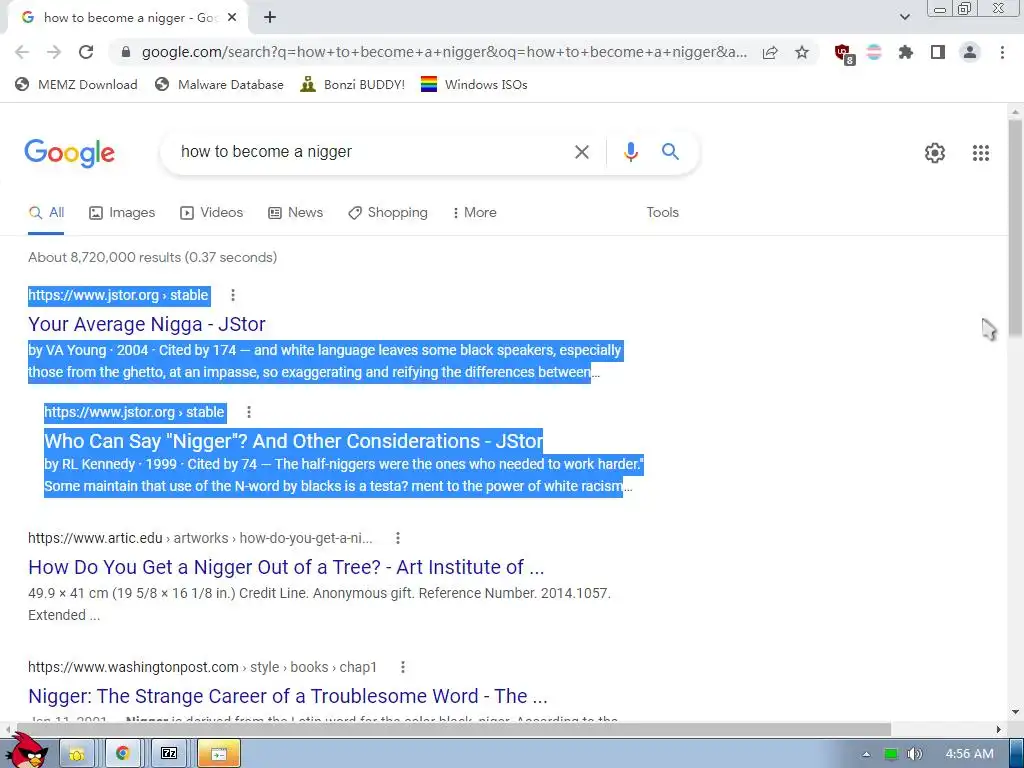
Task: Open the folder icon on the taskbar
Action: (77, 754)
